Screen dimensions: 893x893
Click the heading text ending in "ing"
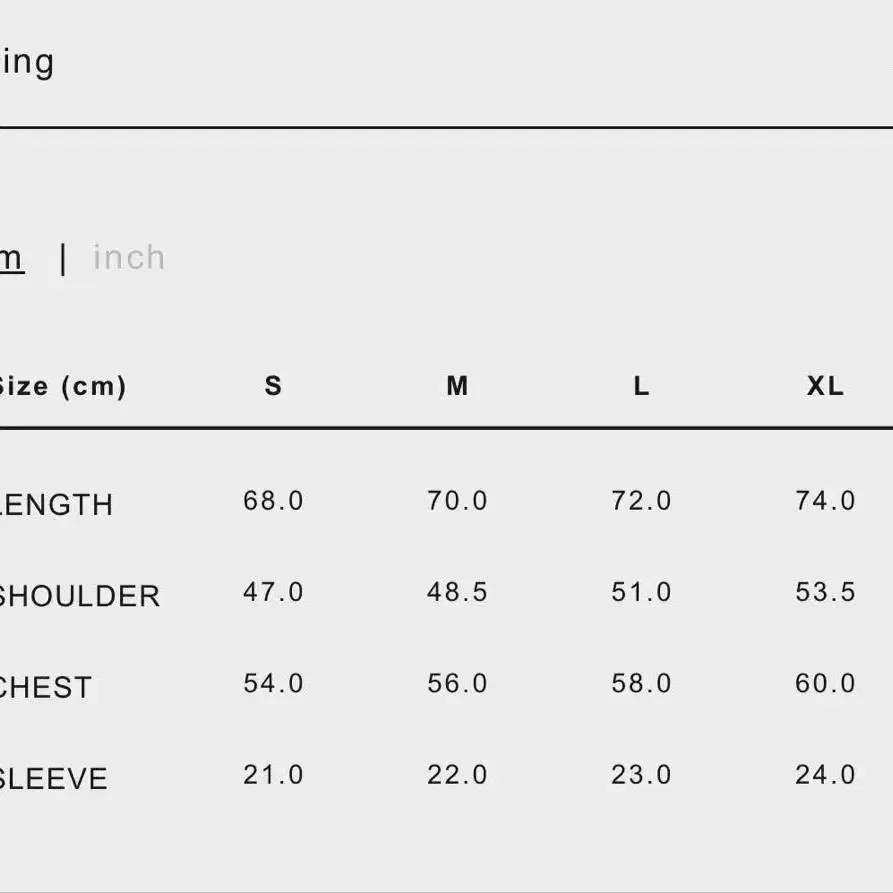coord(27,63)
